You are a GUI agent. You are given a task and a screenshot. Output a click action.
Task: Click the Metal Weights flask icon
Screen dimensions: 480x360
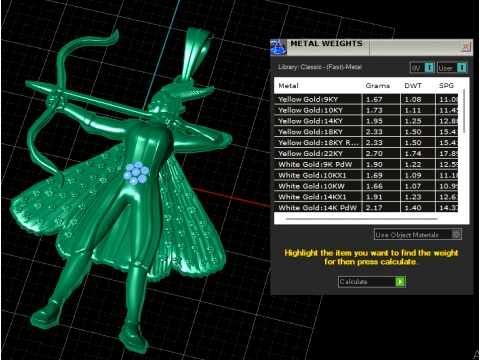click(x=278, y=47)
